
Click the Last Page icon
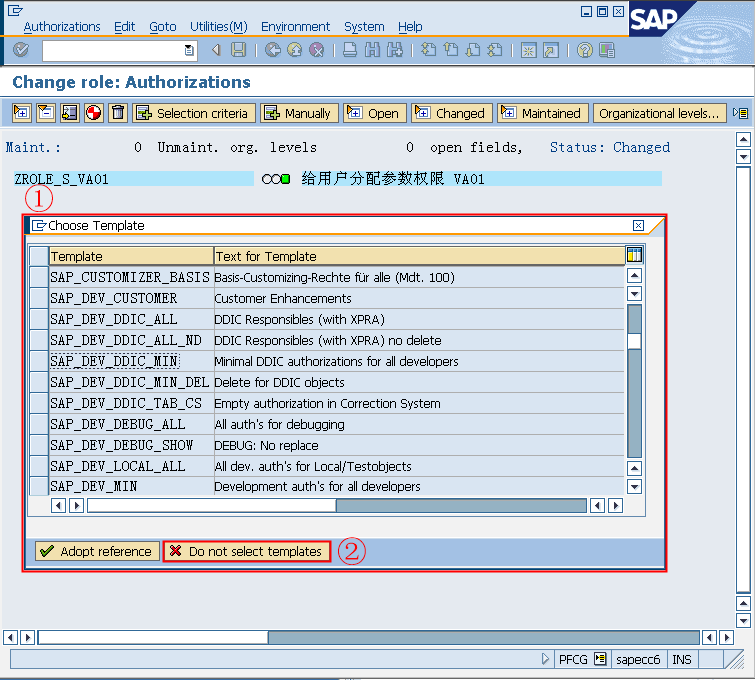[x=495, y=50]
